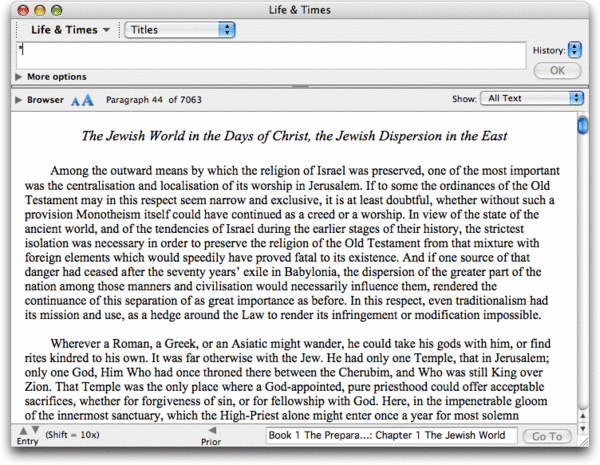Open the Show All Text dropdown
Screen dimensions: 600x465
[532, 98]
